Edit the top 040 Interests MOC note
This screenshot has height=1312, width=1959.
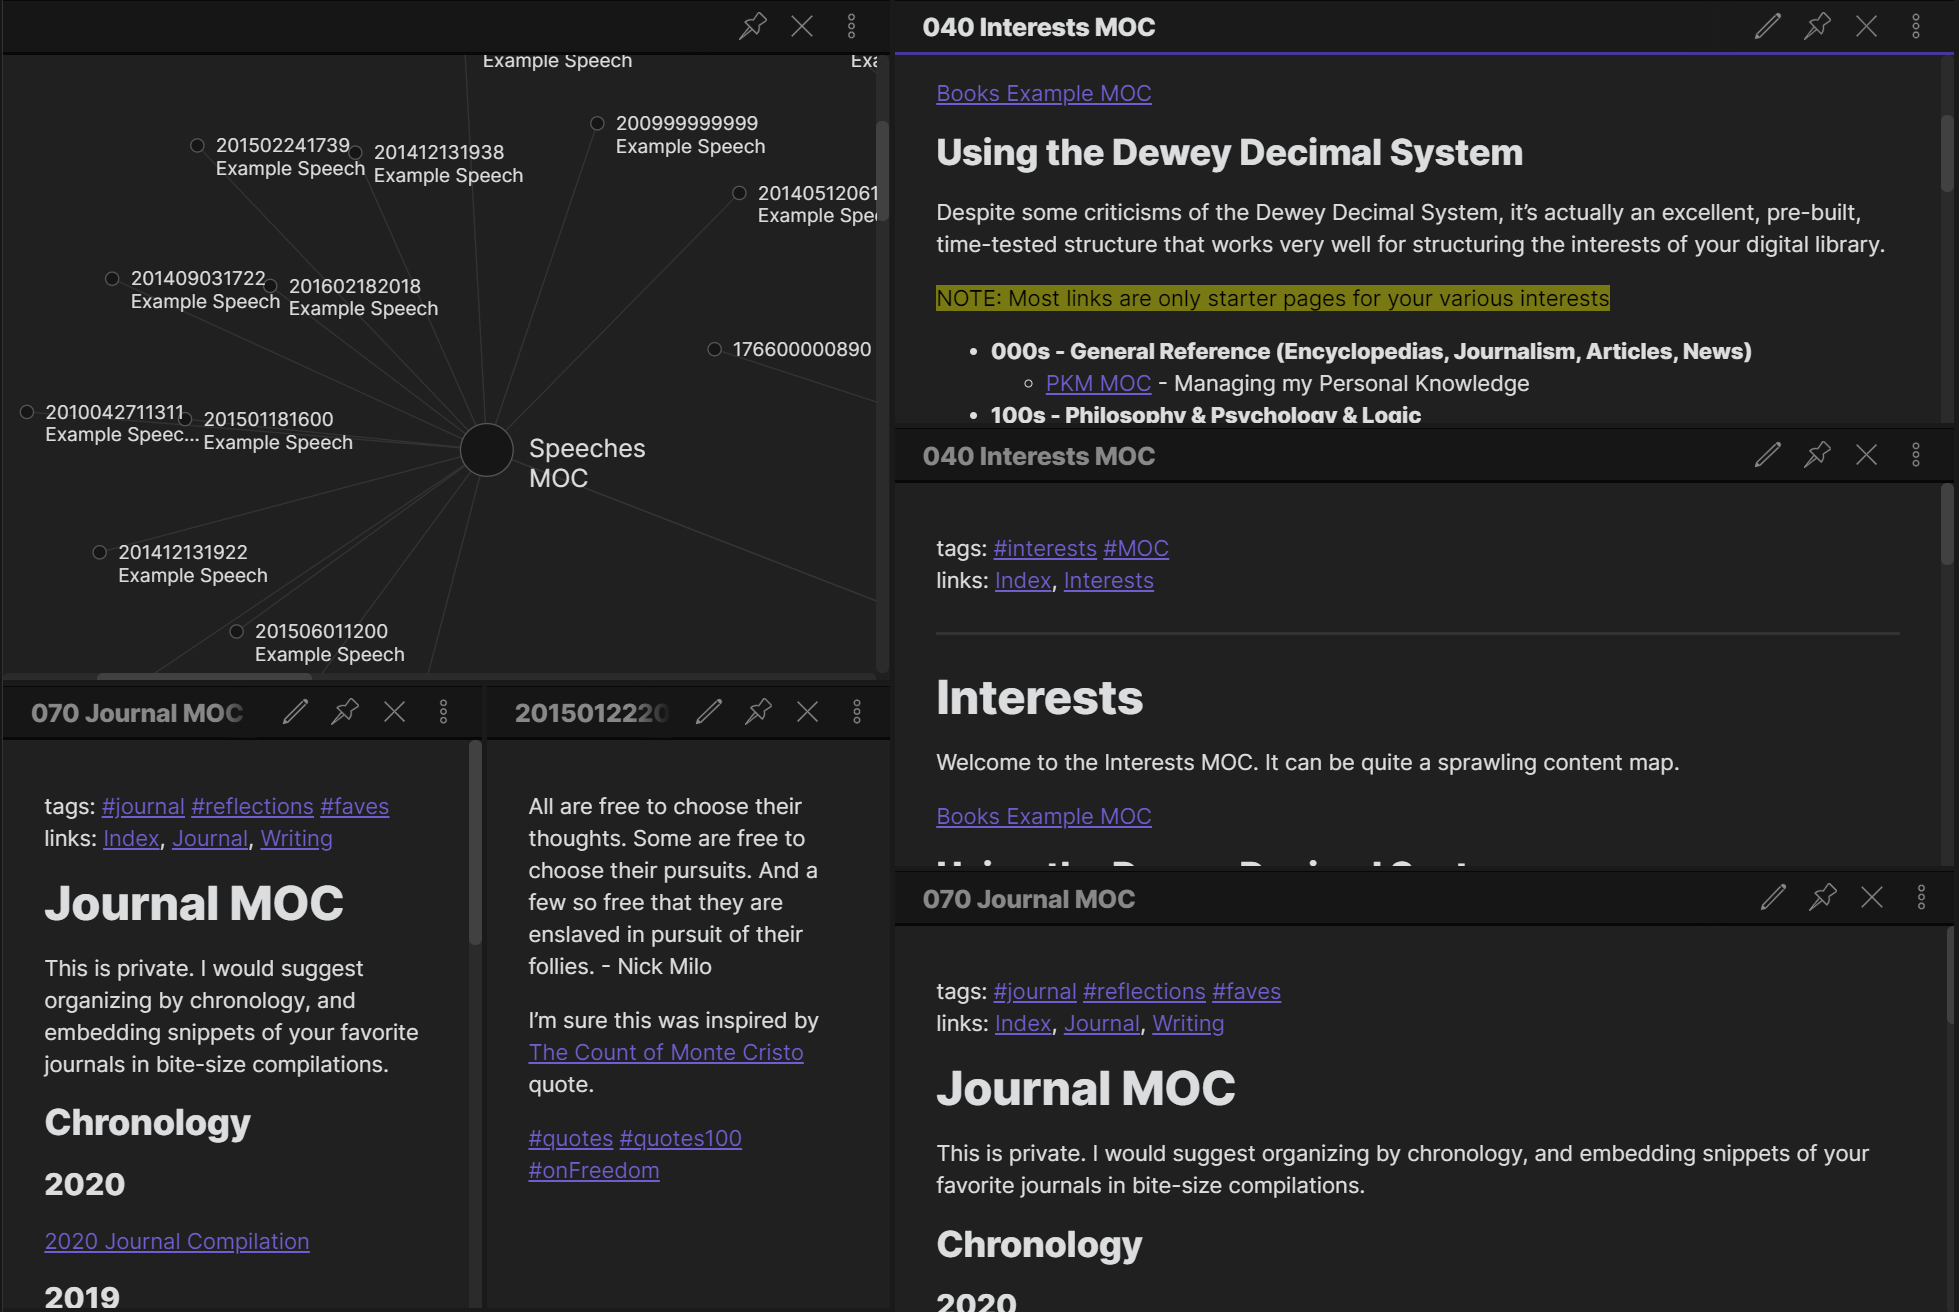click(1767, 26)
